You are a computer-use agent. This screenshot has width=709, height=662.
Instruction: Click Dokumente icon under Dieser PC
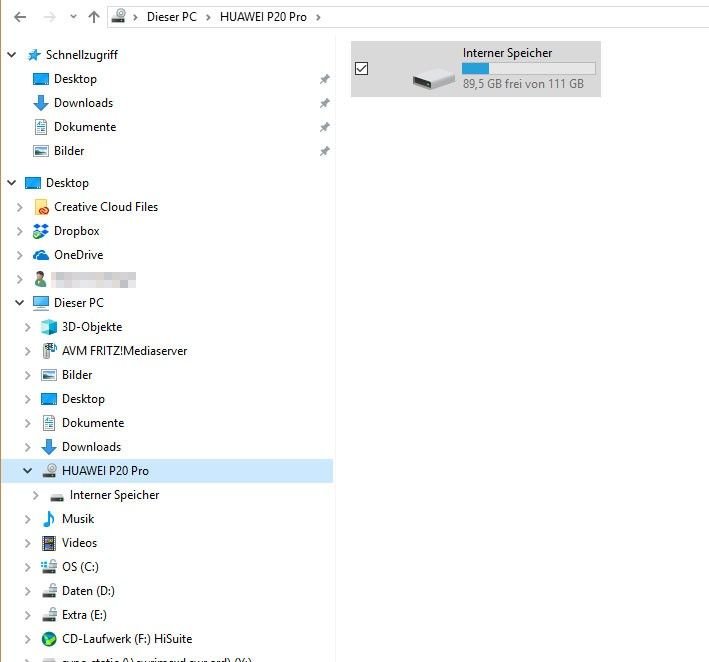click(49, 423)
